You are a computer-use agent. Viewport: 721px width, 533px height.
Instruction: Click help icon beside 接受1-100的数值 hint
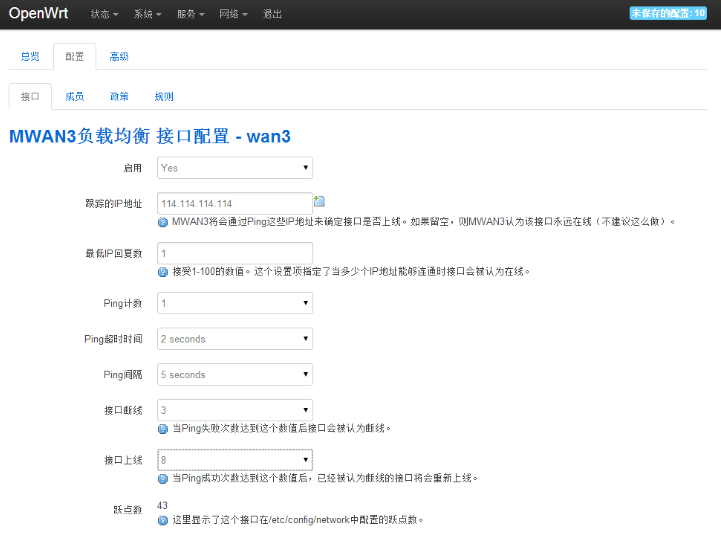point(163,272)
